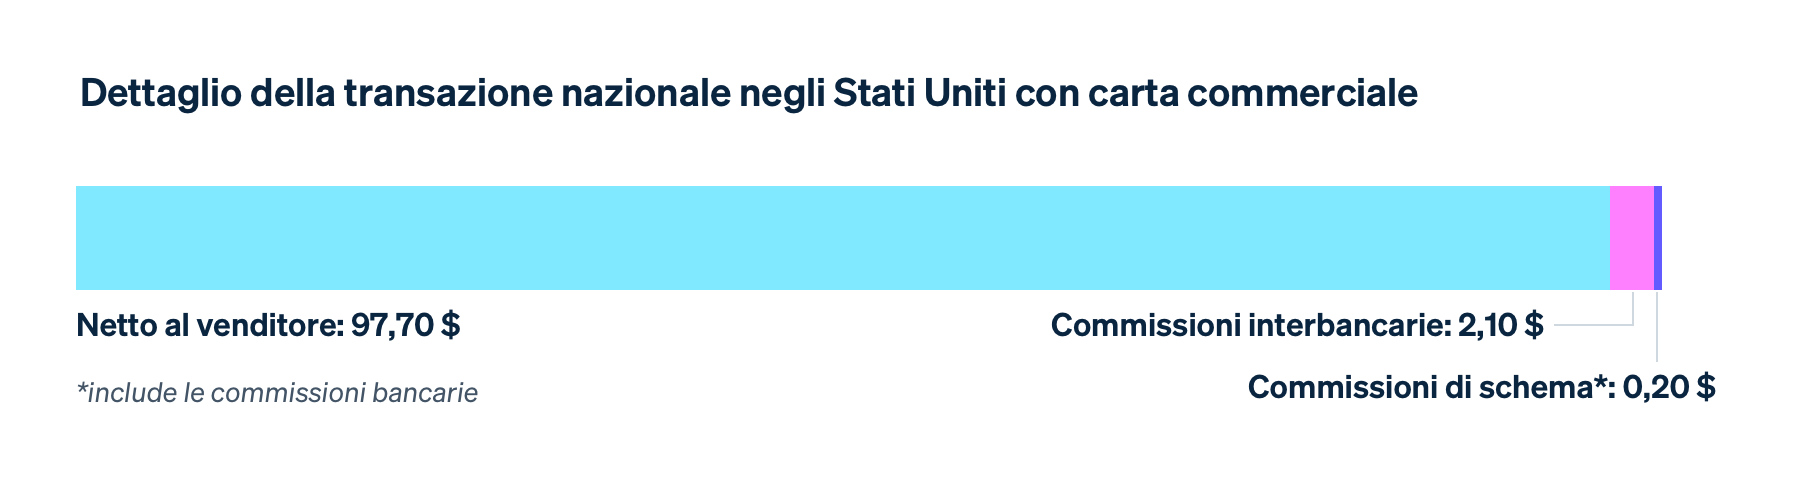Click the asterisk starting the footnote
1794x486 pixels.
pos(81,389)
